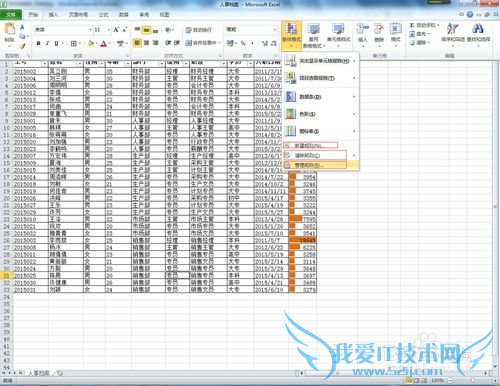
Task: Toggle Underline formatting
Action: [x=56, y=43]
